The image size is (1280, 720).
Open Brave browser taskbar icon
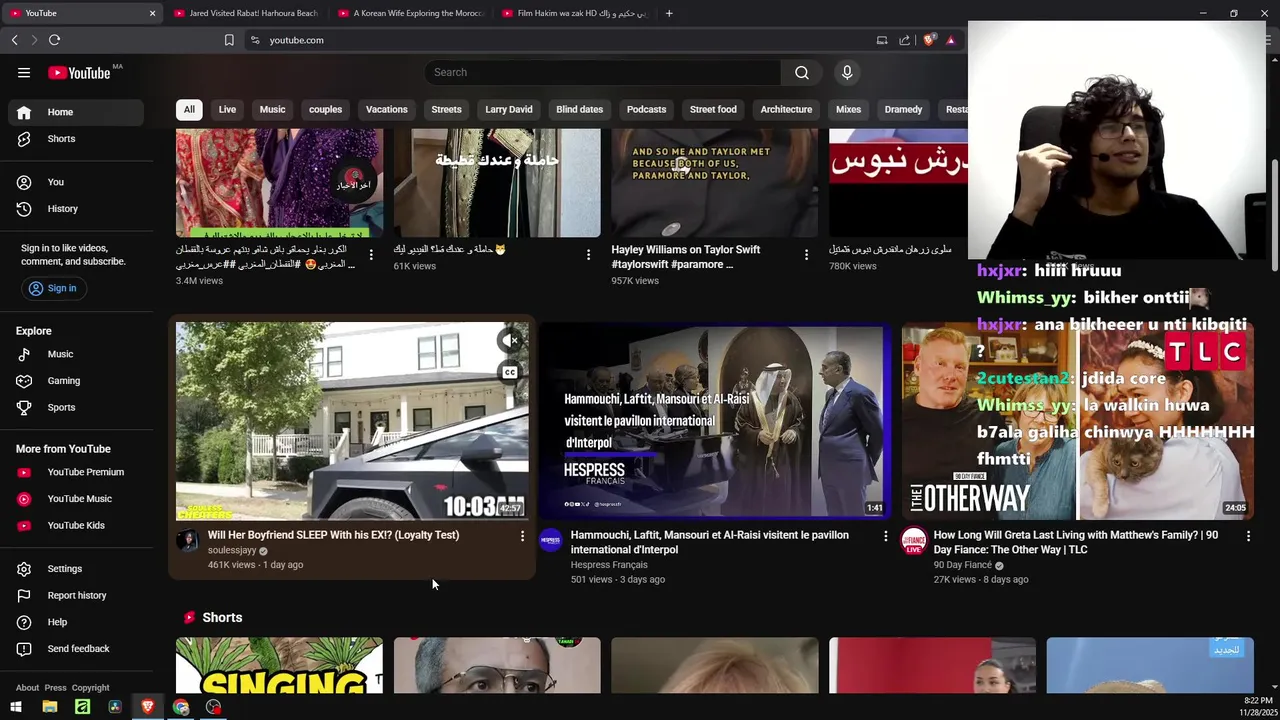pyautogui.click(x=148, y=707)
